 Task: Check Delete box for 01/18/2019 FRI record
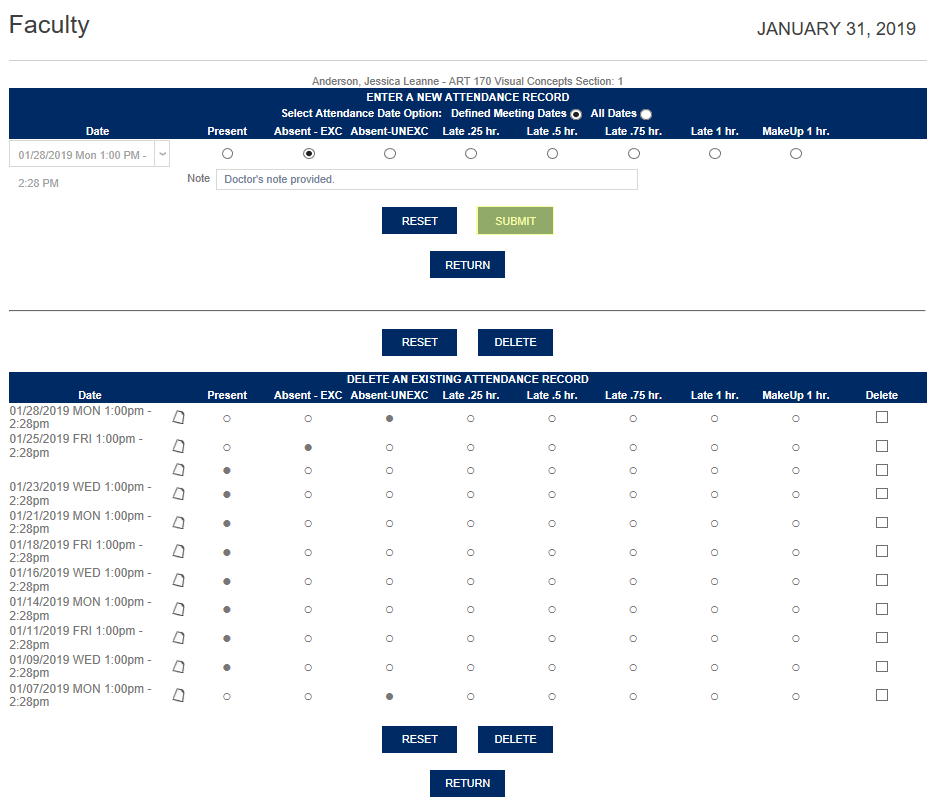click(x=882, y=551)
